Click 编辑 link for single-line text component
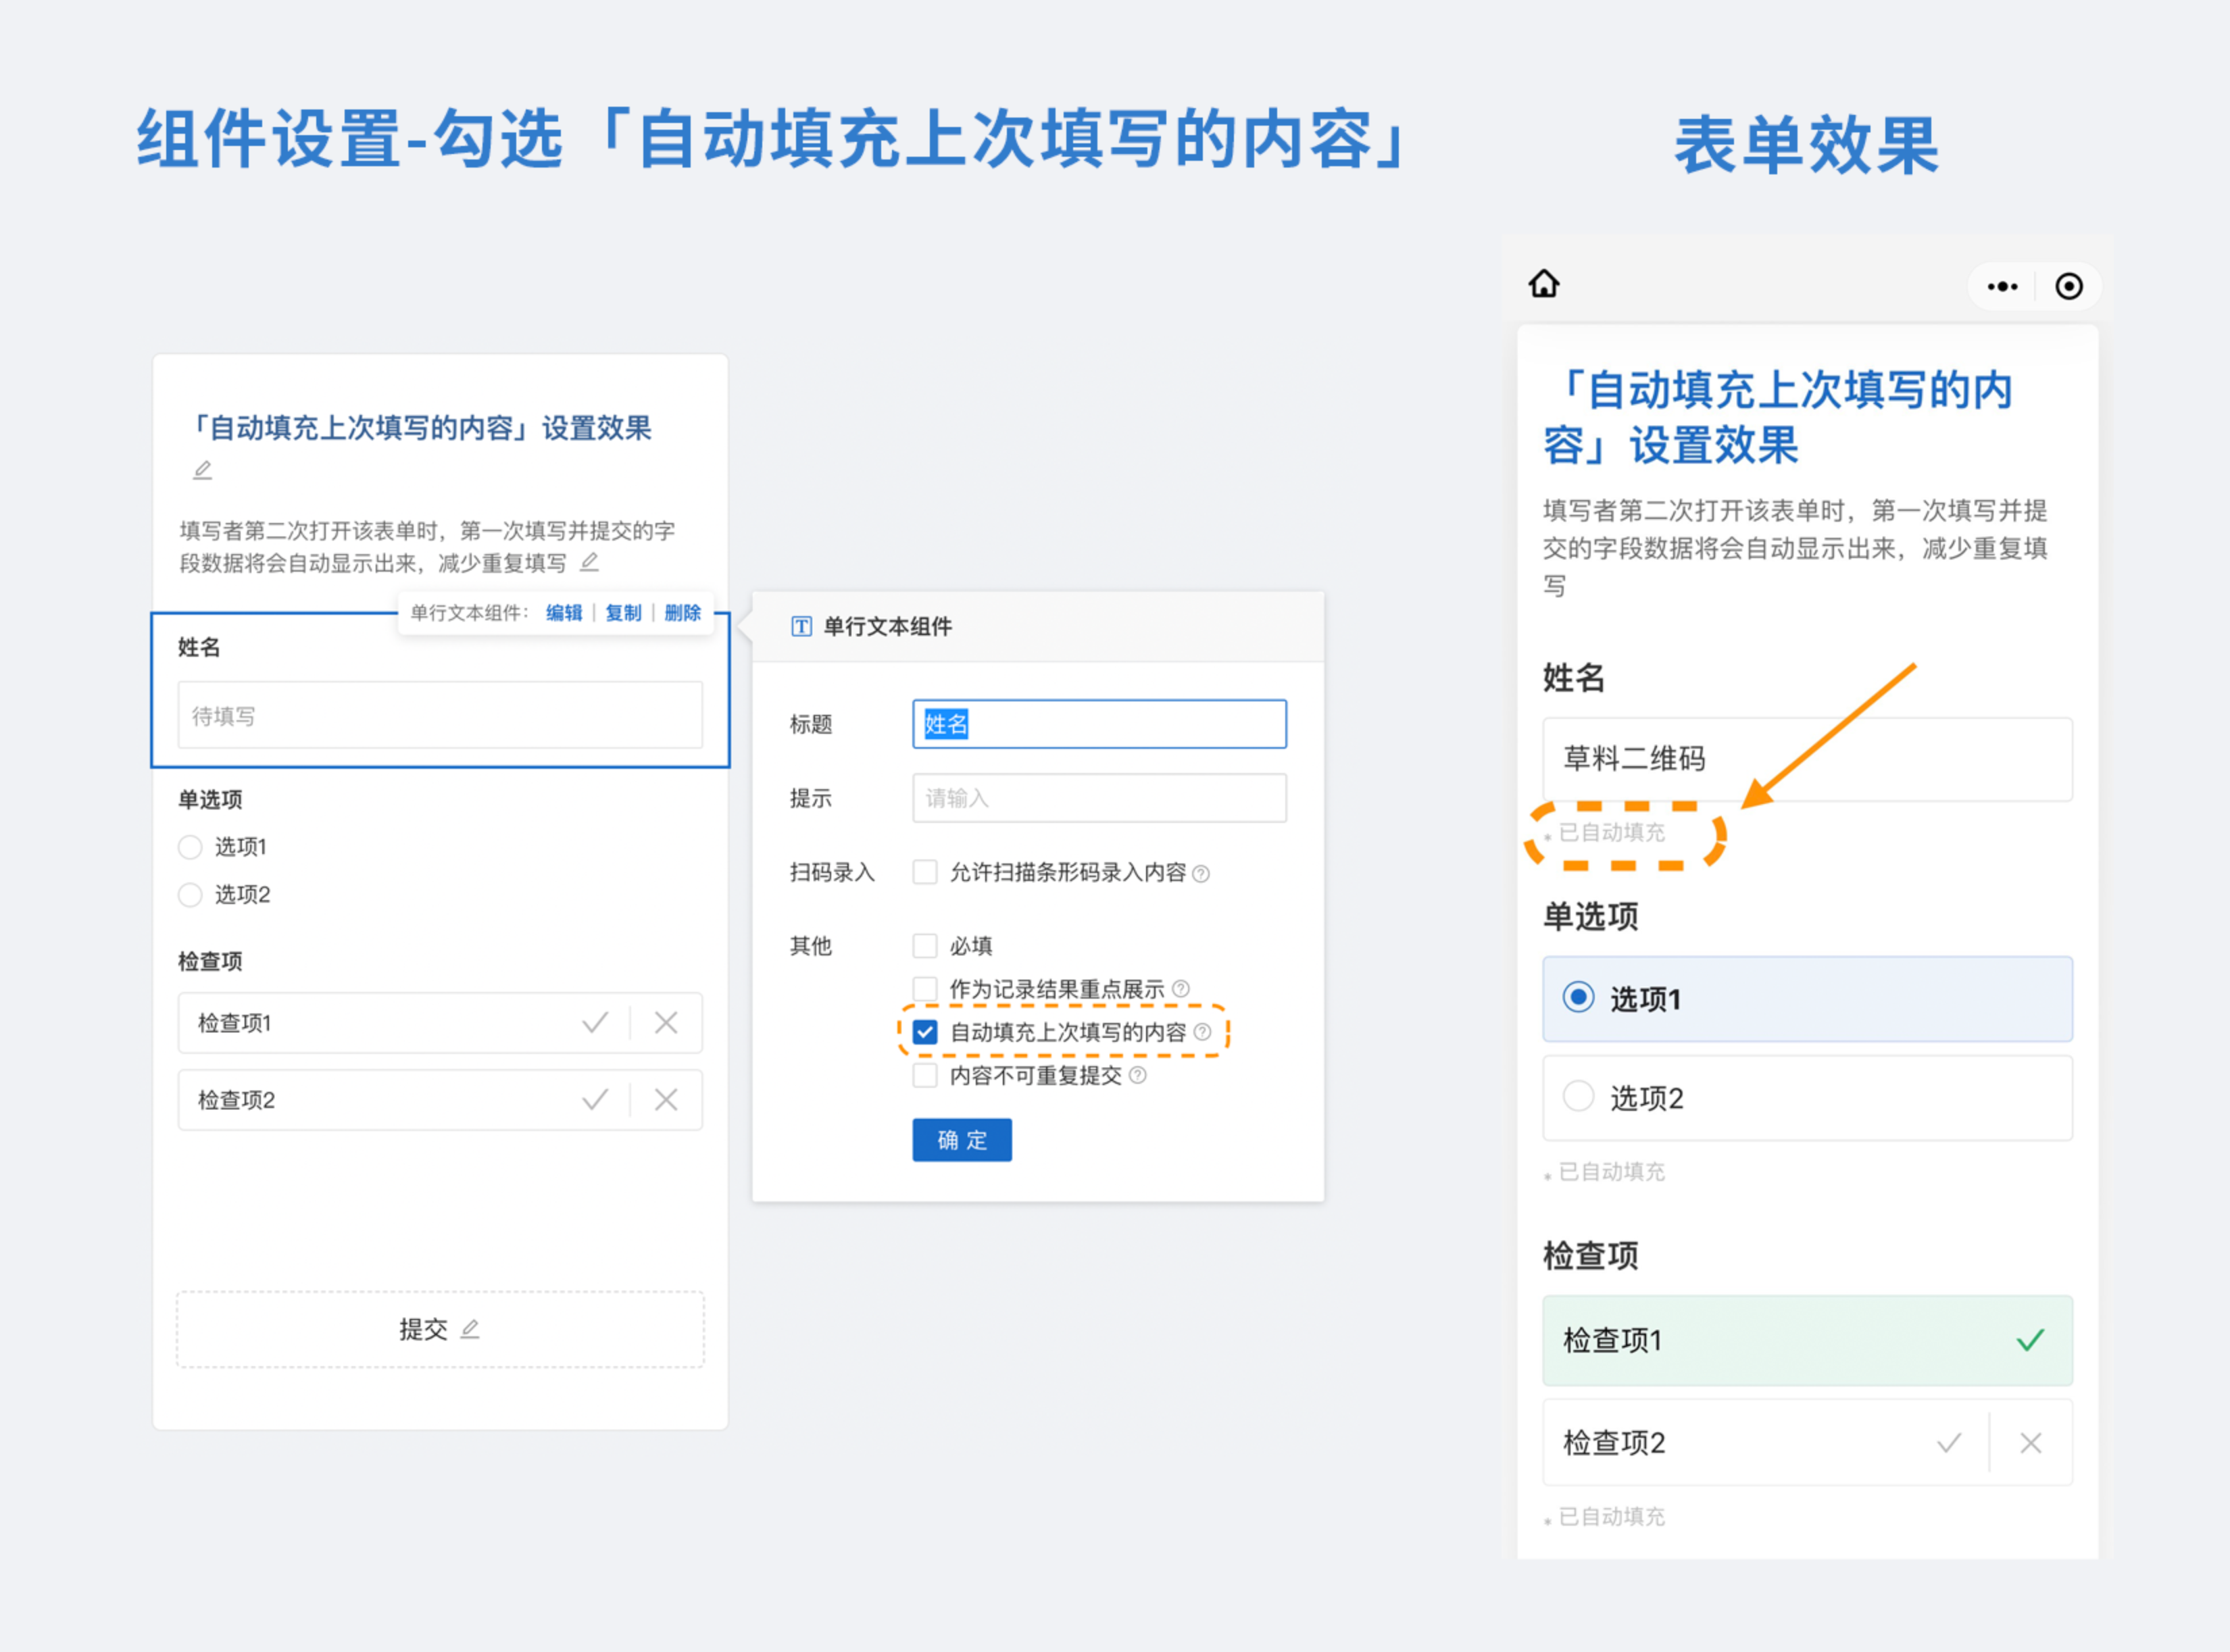The height and width of the screenshot is (1652, 2230). [x=564, y=613]
